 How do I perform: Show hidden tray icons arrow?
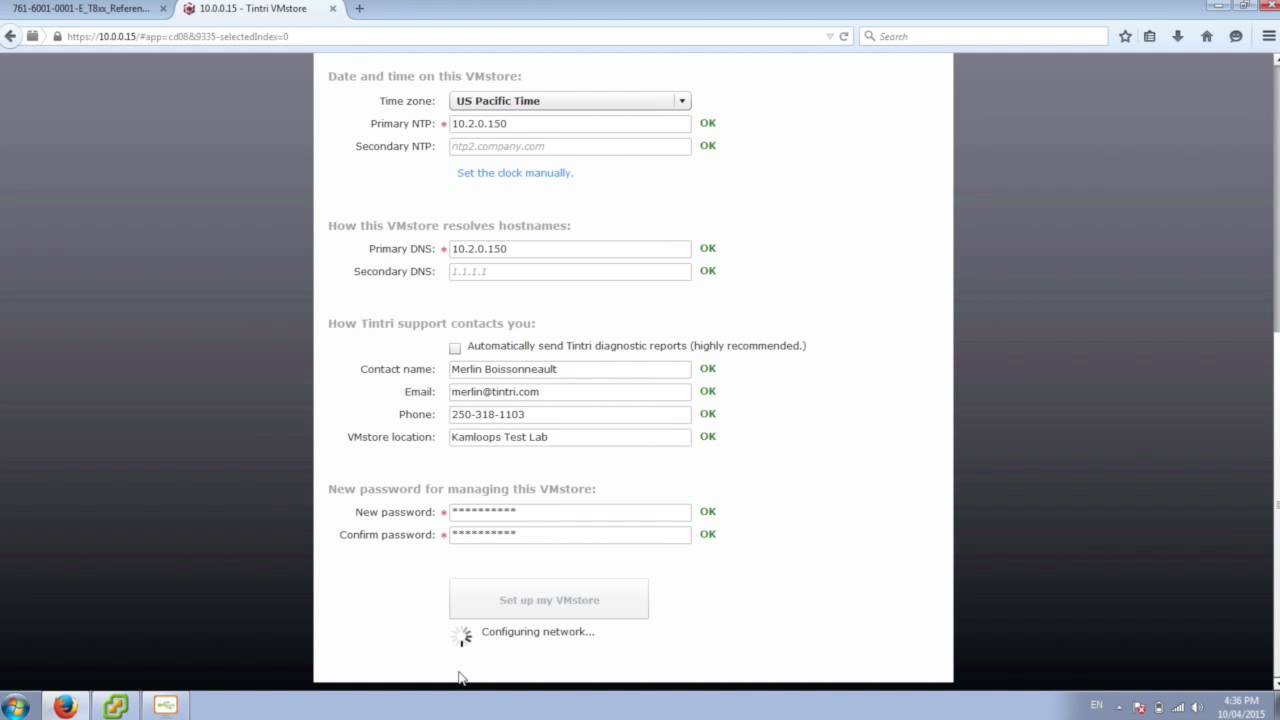click(1119, 707)
